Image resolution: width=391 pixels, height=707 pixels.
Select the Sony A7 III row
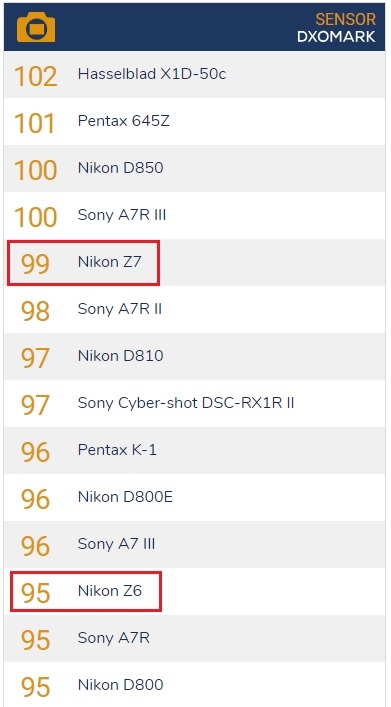tap(195, 545)
